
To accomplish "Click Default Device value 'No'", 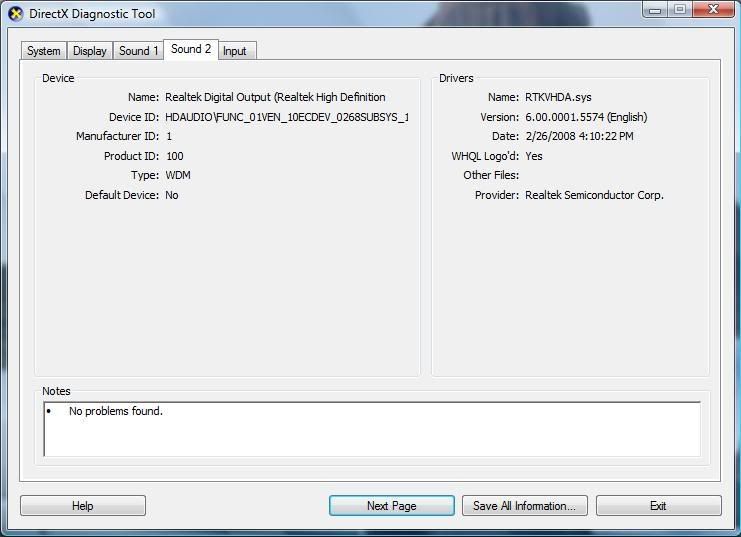I will 172,195.
